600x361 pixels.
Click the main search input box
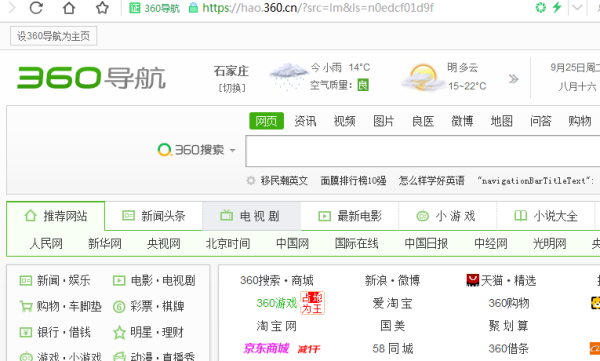(422, 151)
